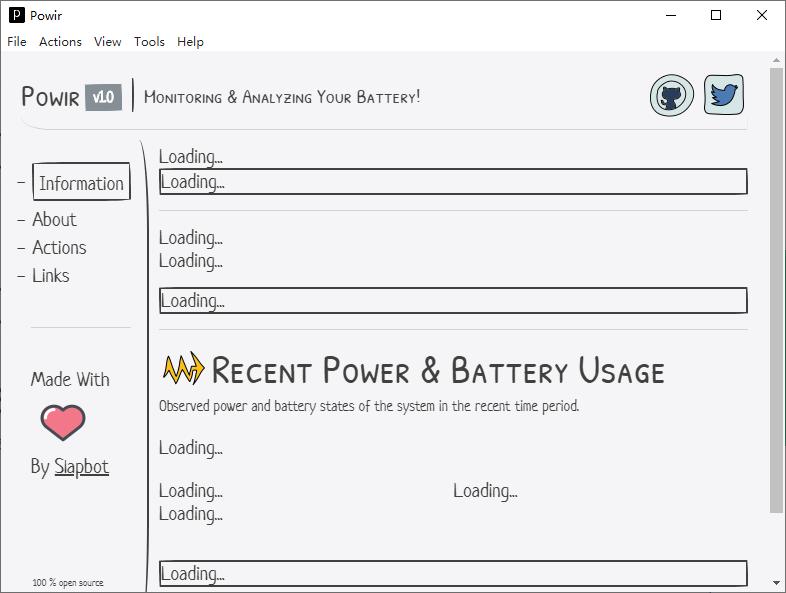
Task: Click the vertical scrollbar thumb
Action: (776, 290)
